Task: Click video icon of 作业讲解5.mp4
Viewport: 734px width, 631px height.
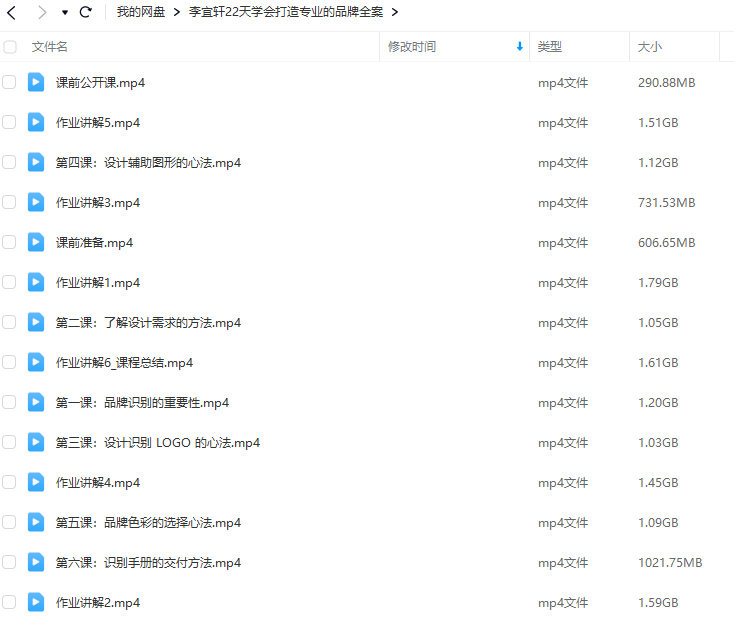Action: pyautogui.click(x=36, y=123)
